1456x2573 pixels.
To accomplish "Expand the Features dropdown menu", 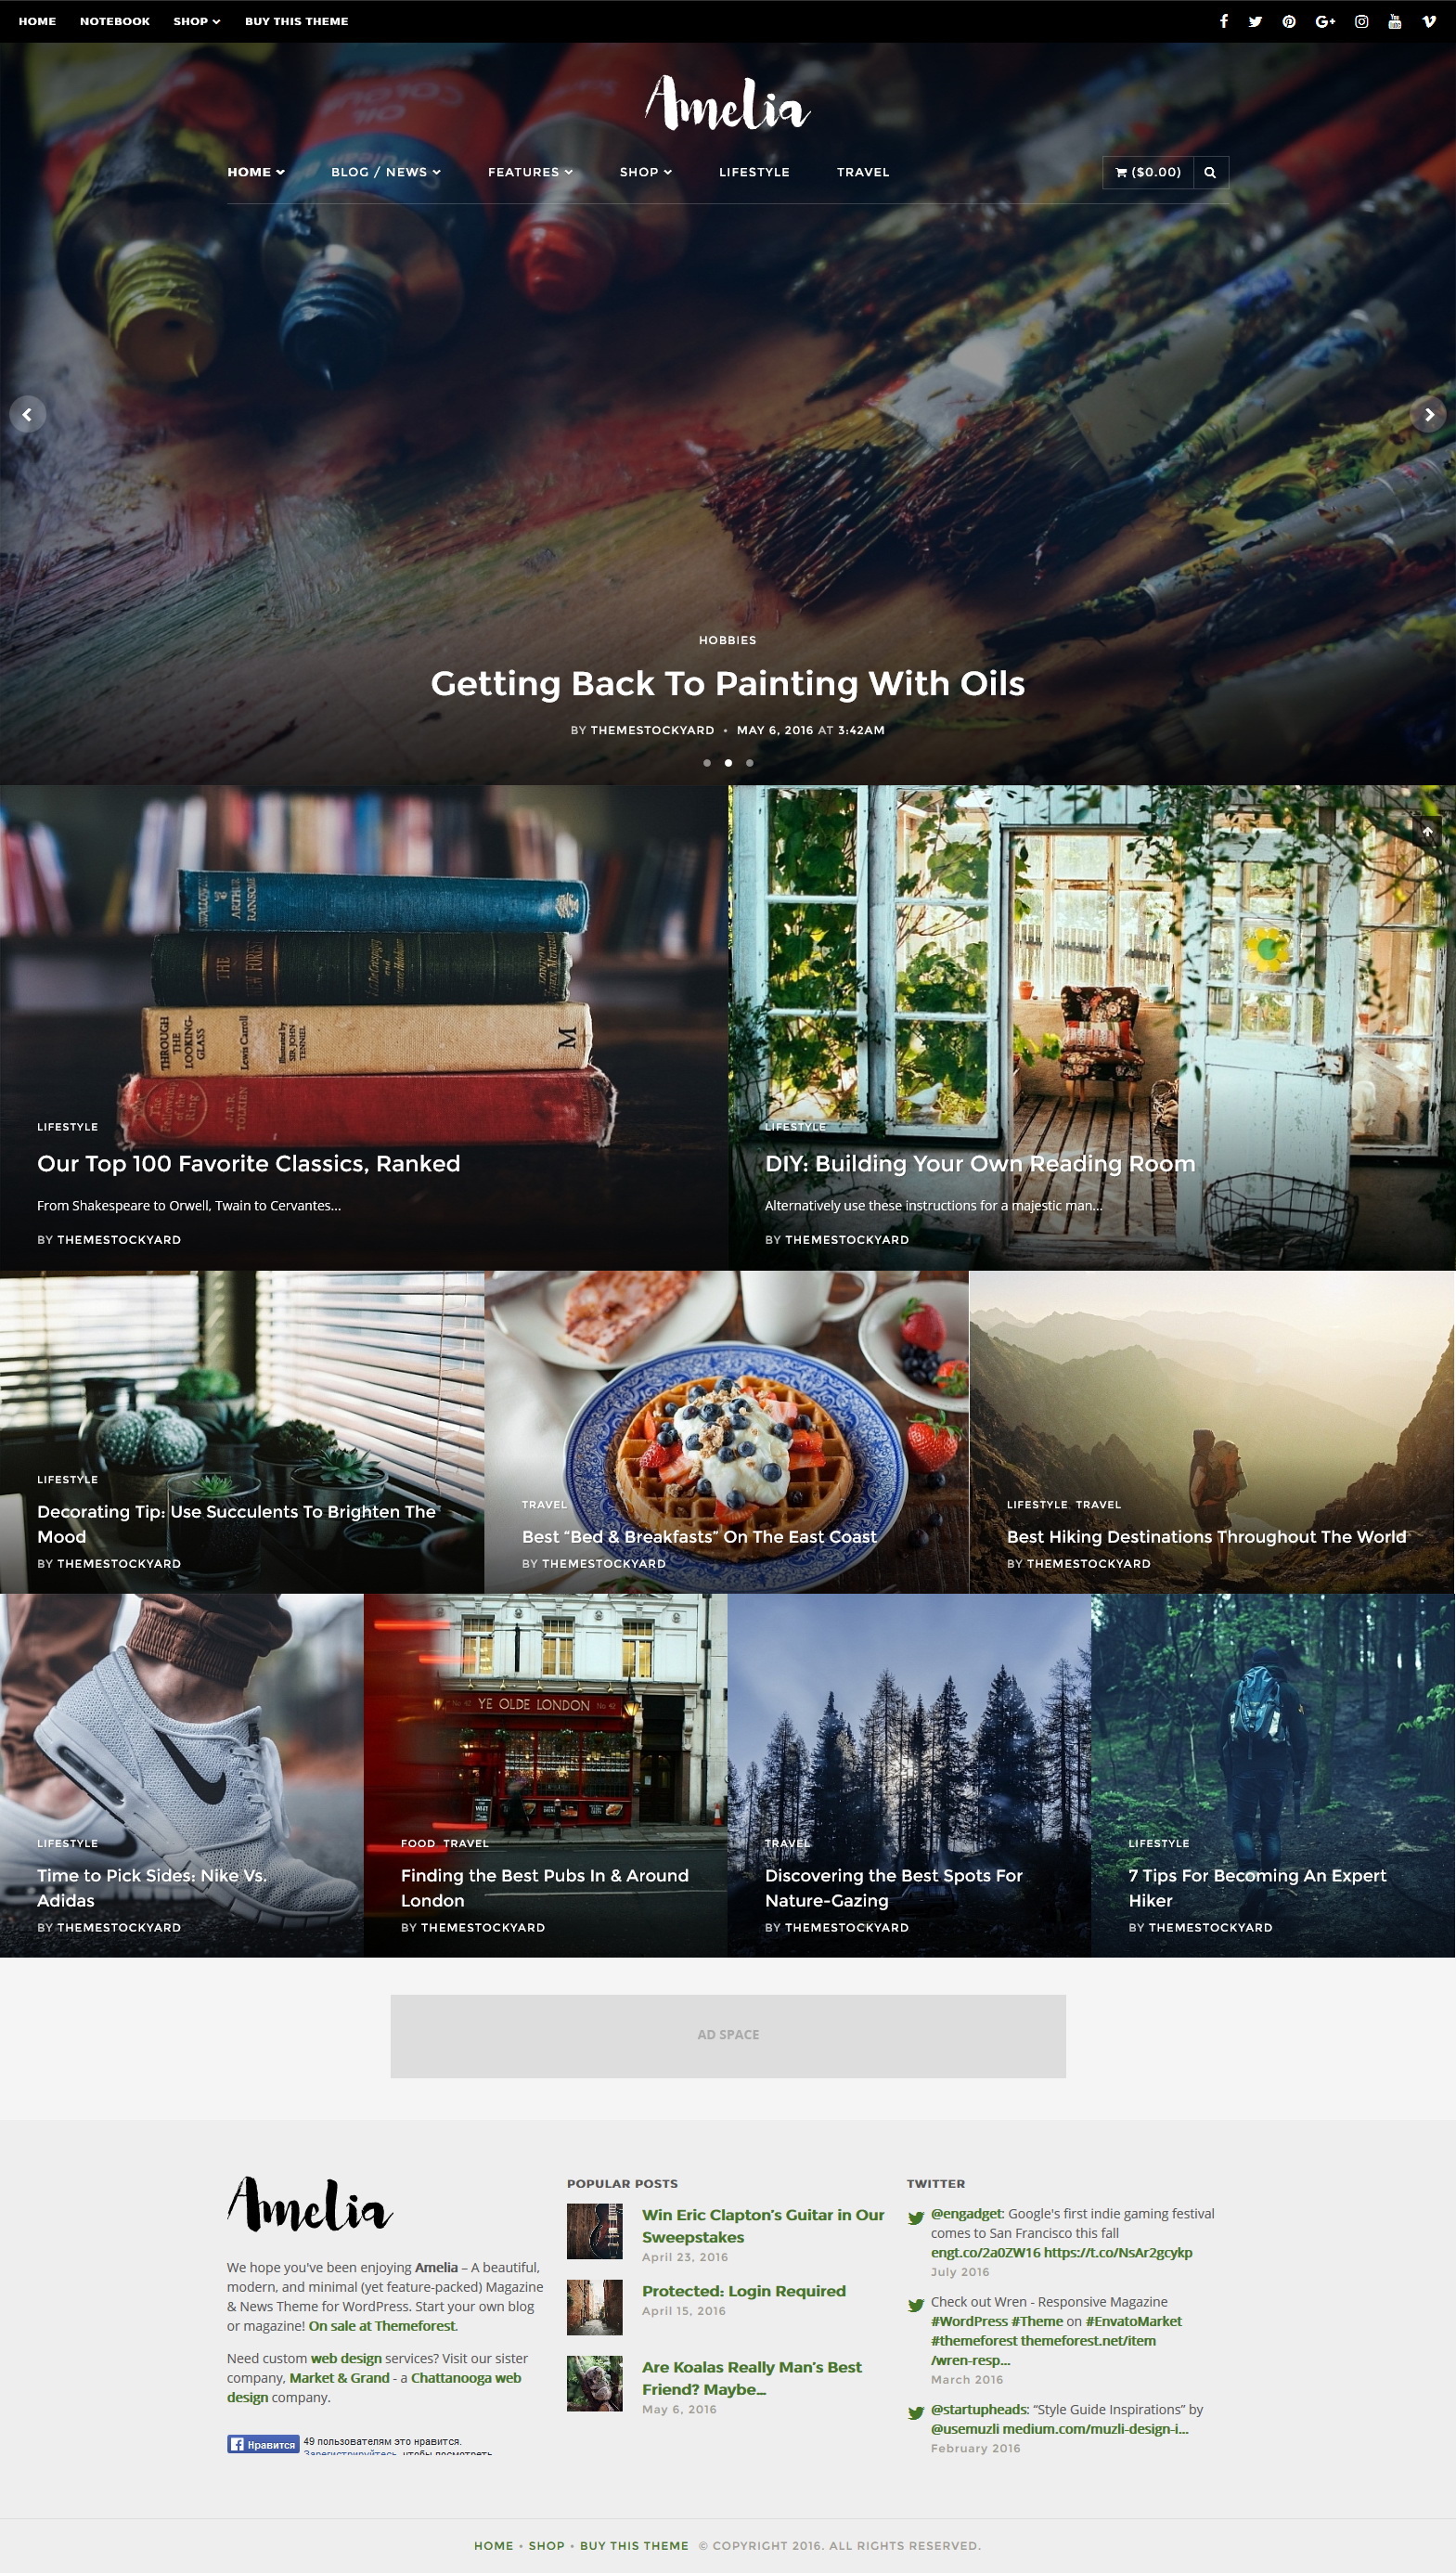I will tap(530, 172).
